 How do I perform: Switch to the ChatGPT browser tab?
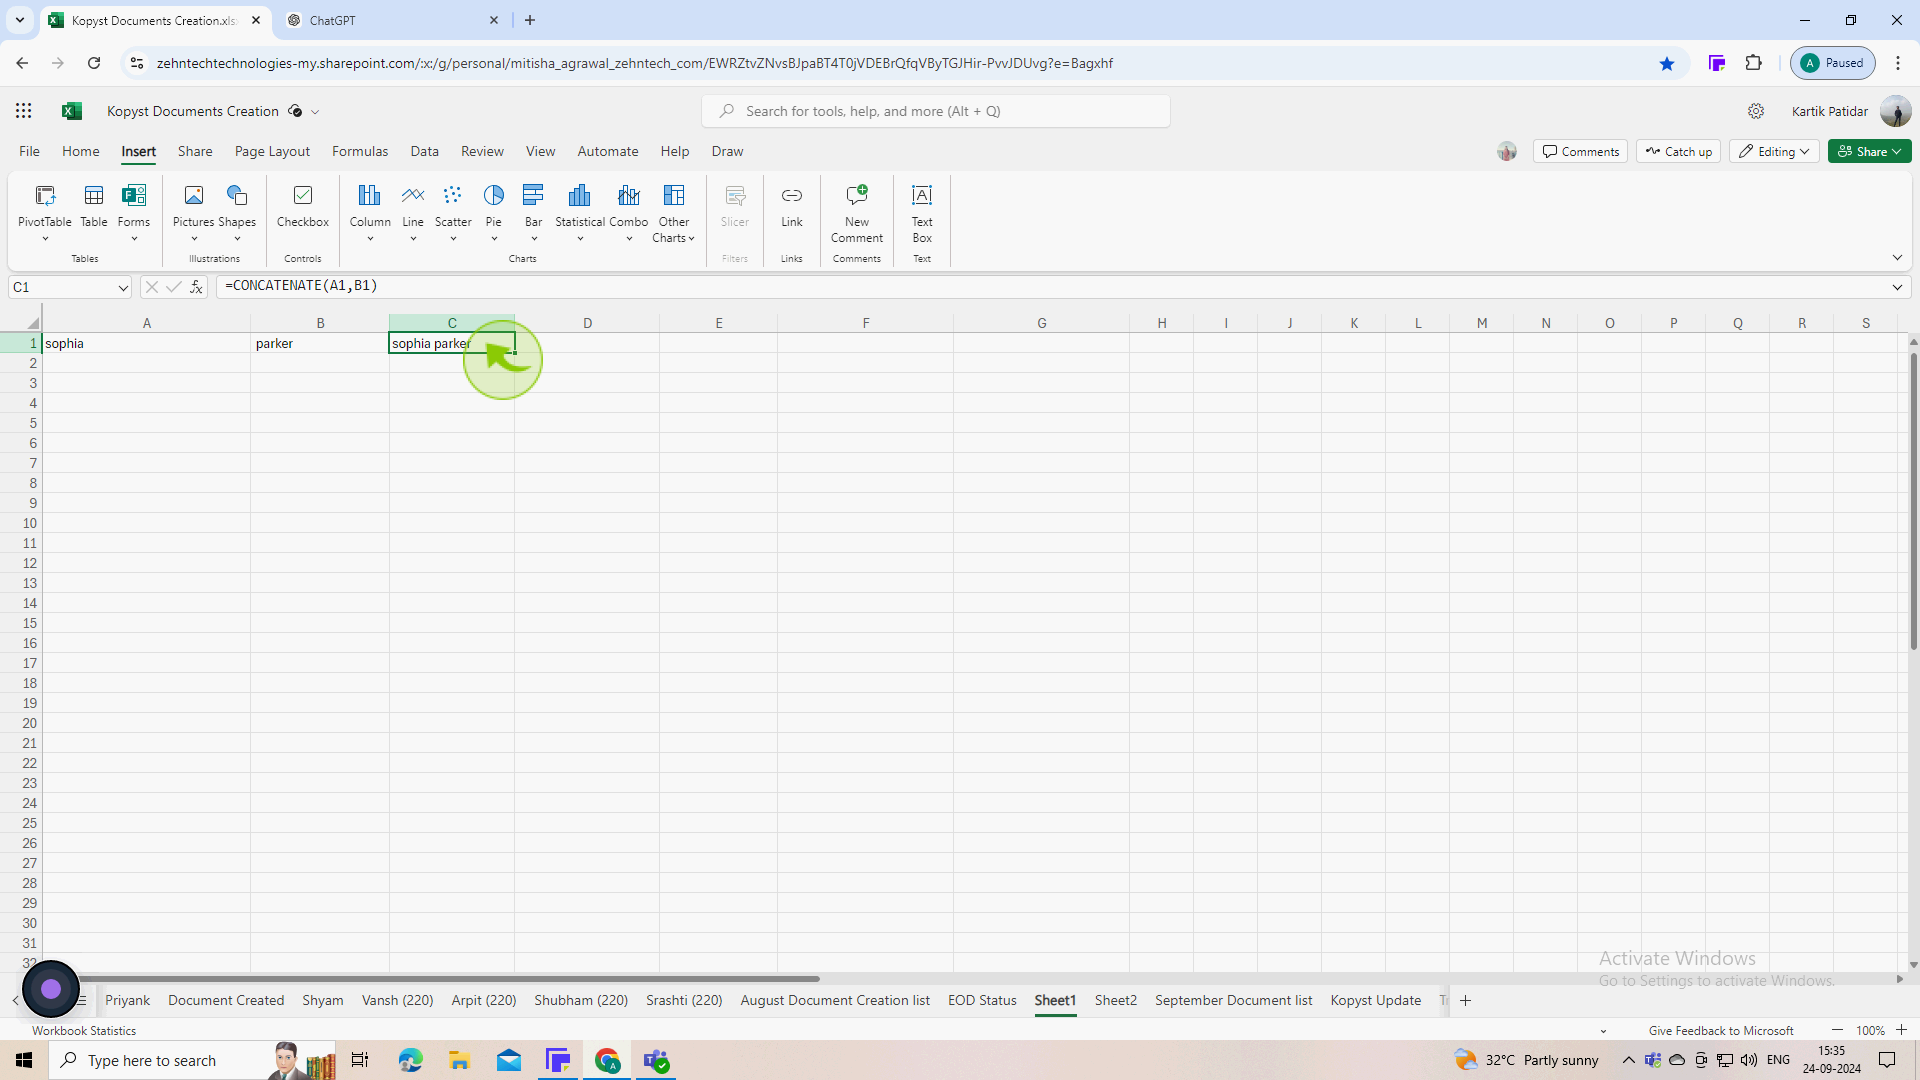(393, 20)
